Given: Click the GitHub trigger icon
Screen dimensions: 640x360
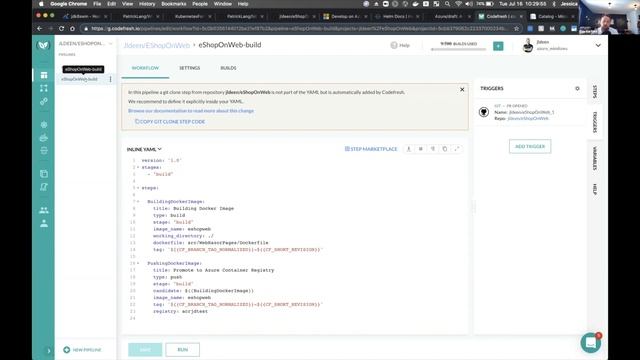Looking at the screenshot, I should [x=484, y=112].
